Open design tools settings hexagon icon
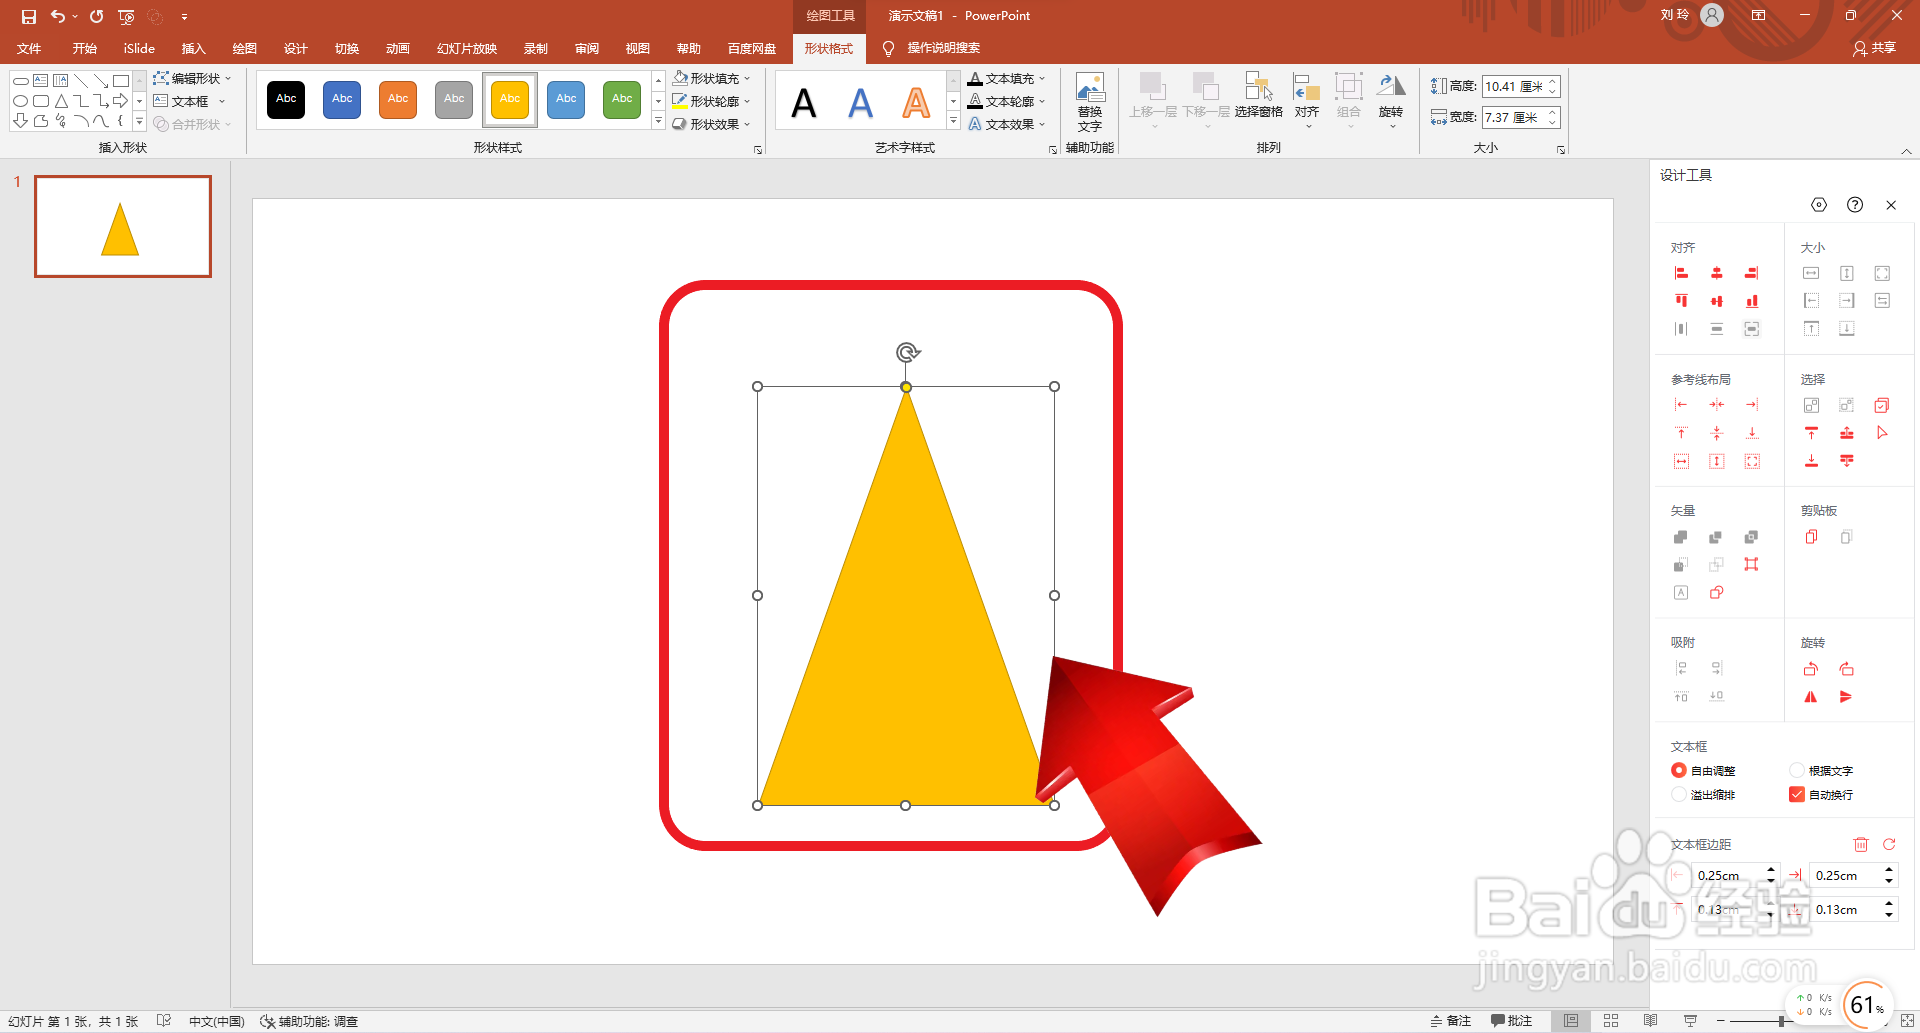Screen dimensions: 1920x1033 point(1819,205)
